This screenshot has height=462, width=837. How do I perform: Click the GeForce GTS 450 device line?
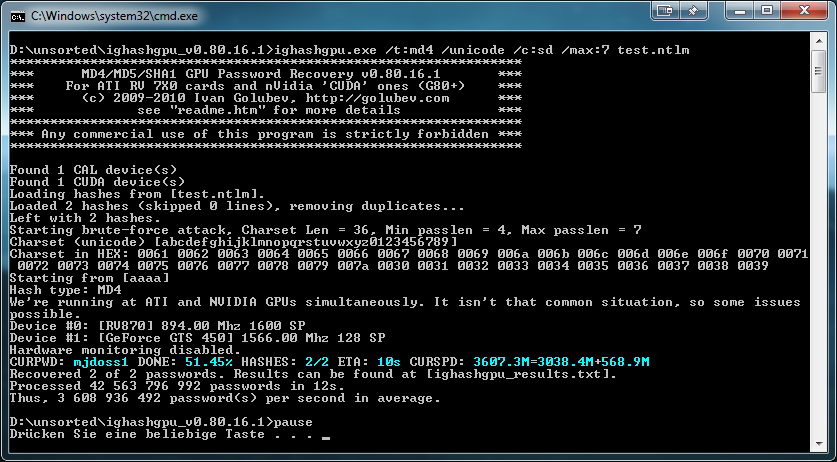(198, 338)
